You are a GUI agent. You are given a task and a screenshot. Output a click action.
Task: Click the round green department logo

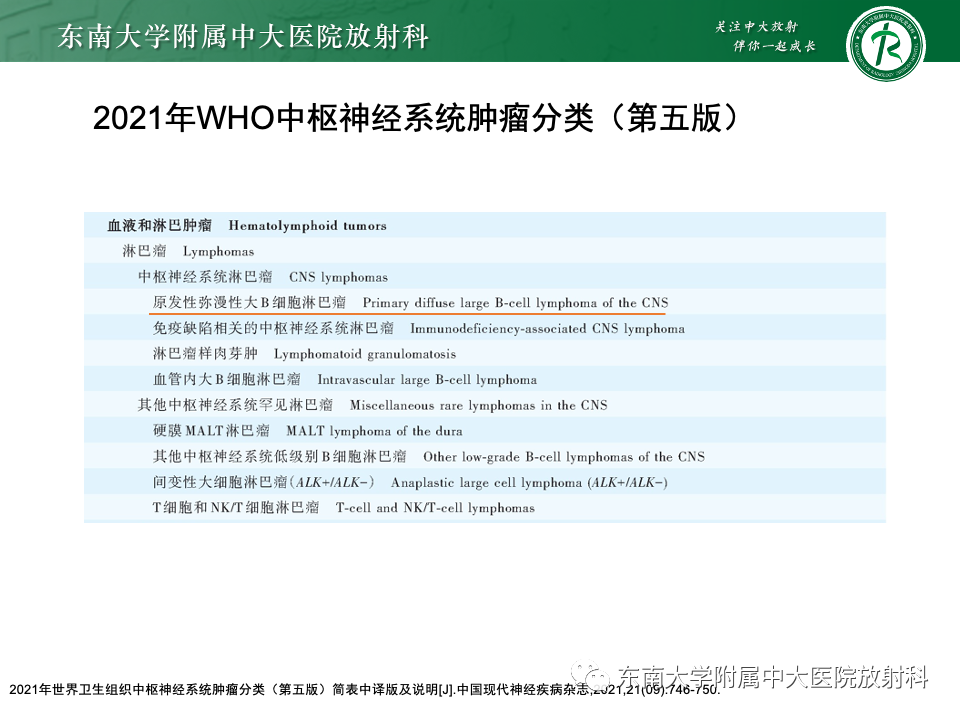(885, 45)
